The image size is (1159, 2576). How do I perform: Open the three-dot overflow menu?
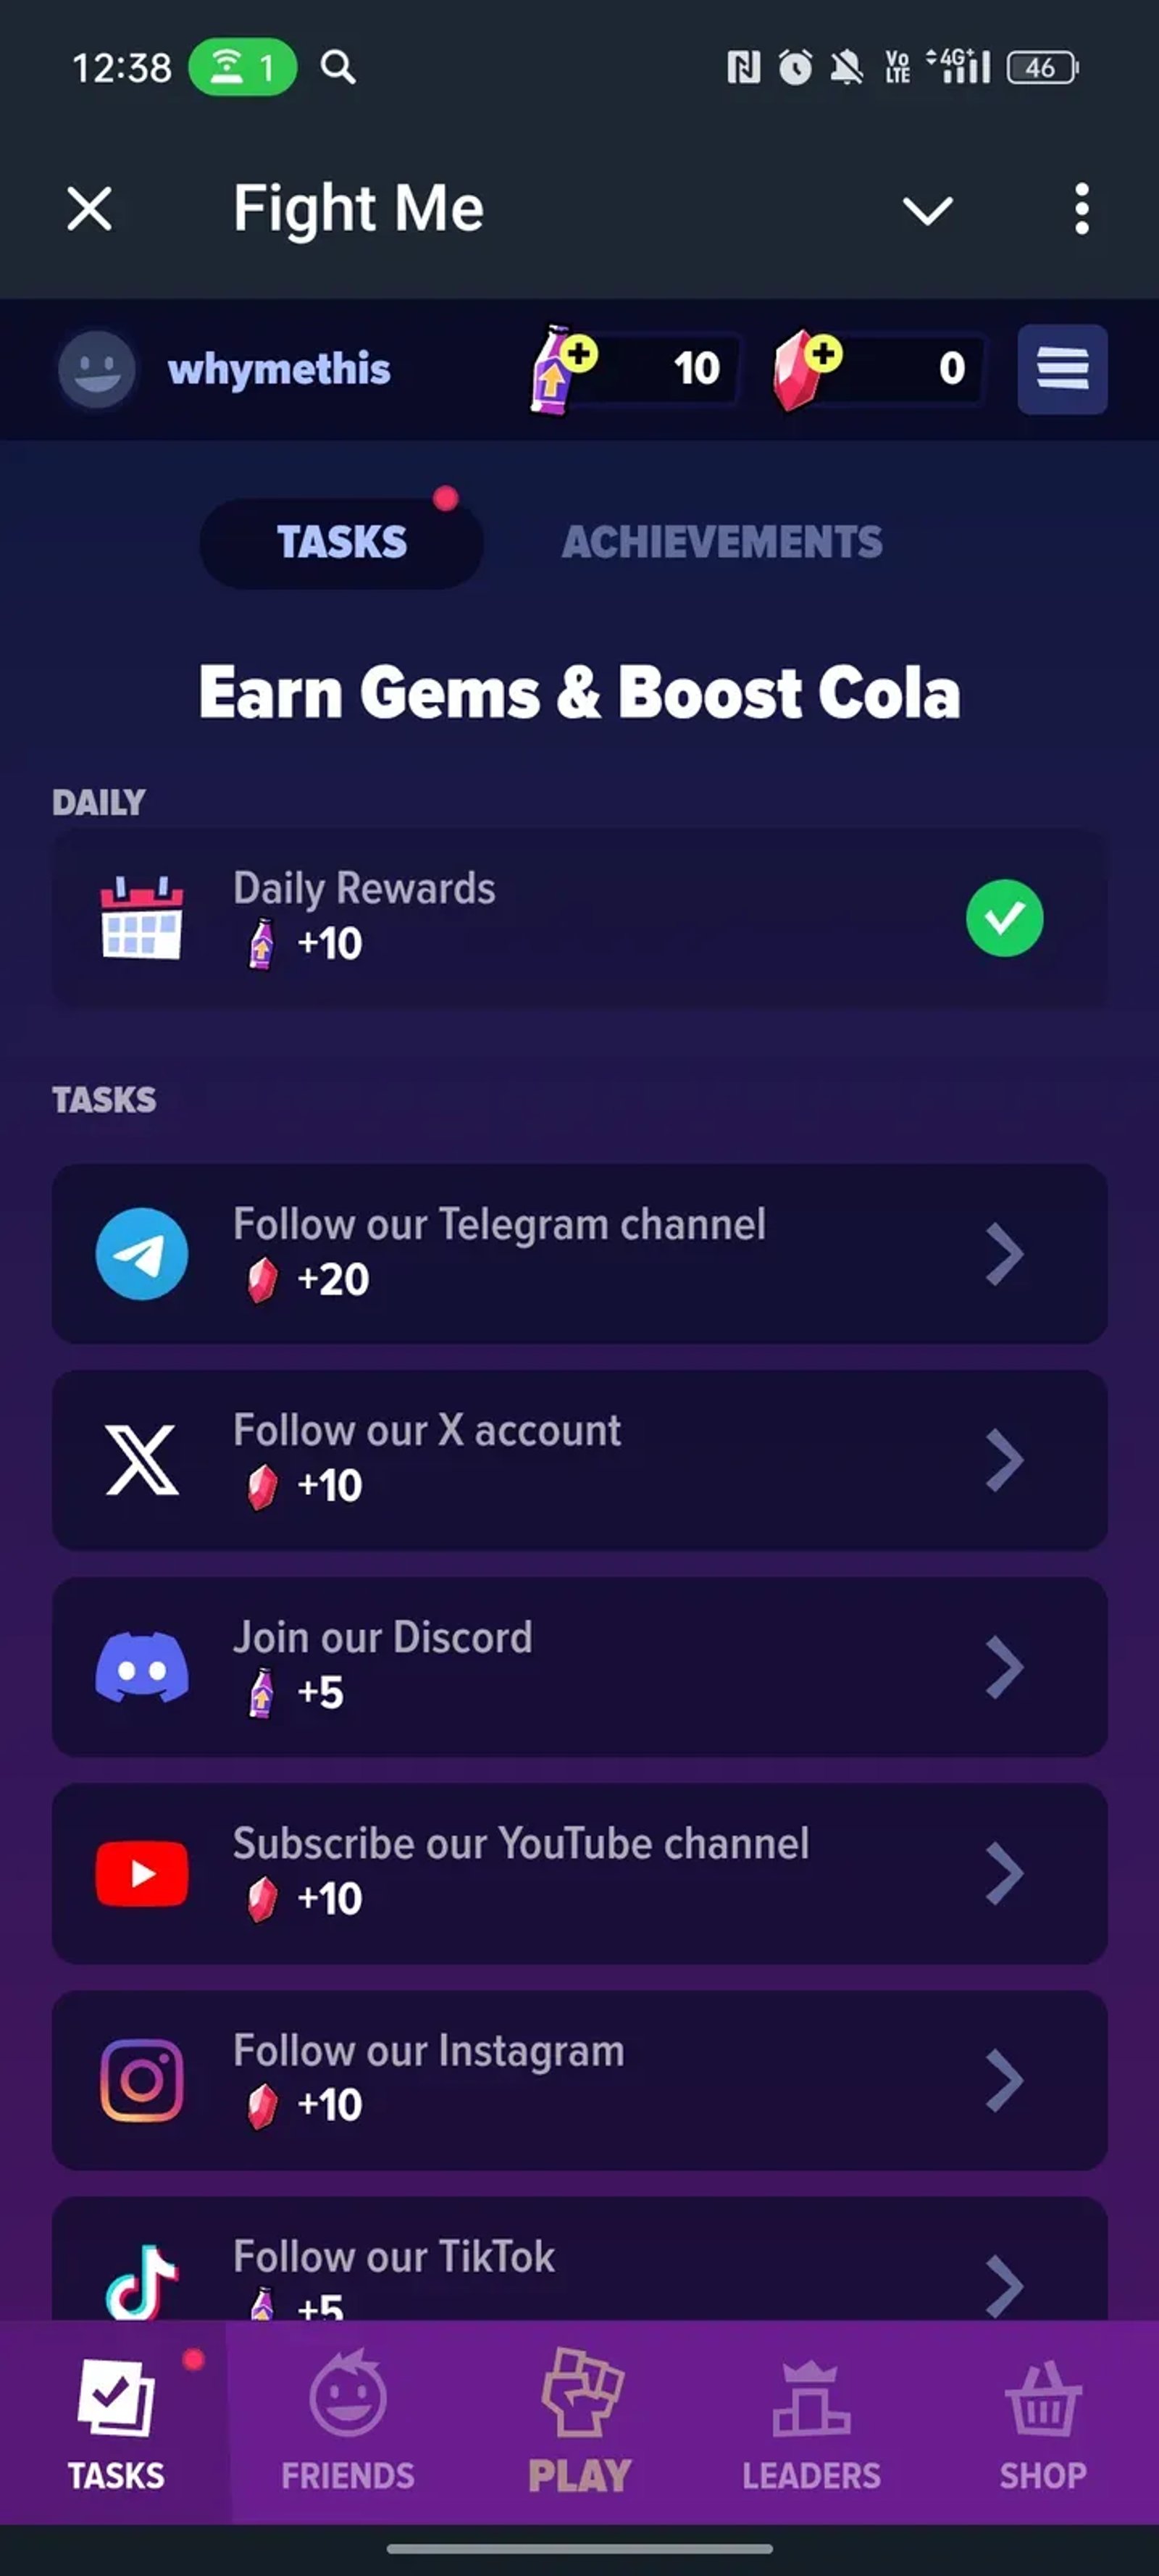[1081, 209]
